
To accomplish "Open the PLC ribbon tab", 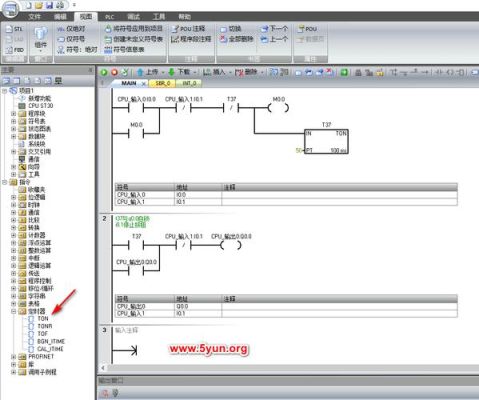I will (x=110, y=17).
